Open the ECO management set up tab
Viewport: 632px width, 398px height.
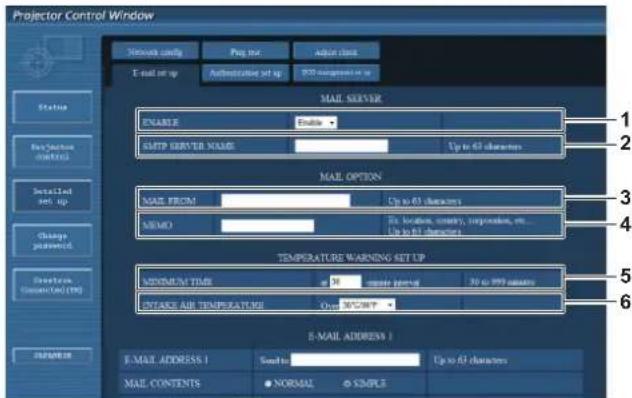(x=336, y=73)
